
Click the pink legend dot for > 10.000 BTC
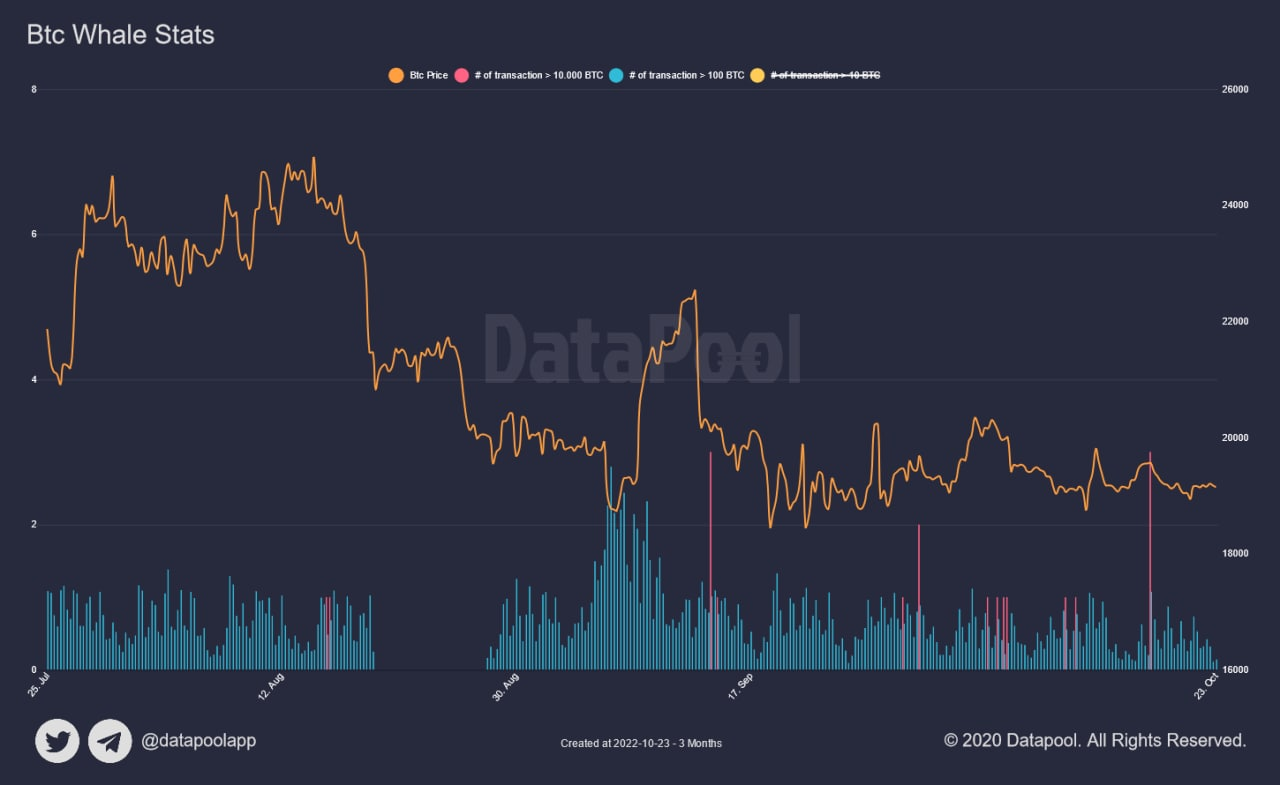462,75
